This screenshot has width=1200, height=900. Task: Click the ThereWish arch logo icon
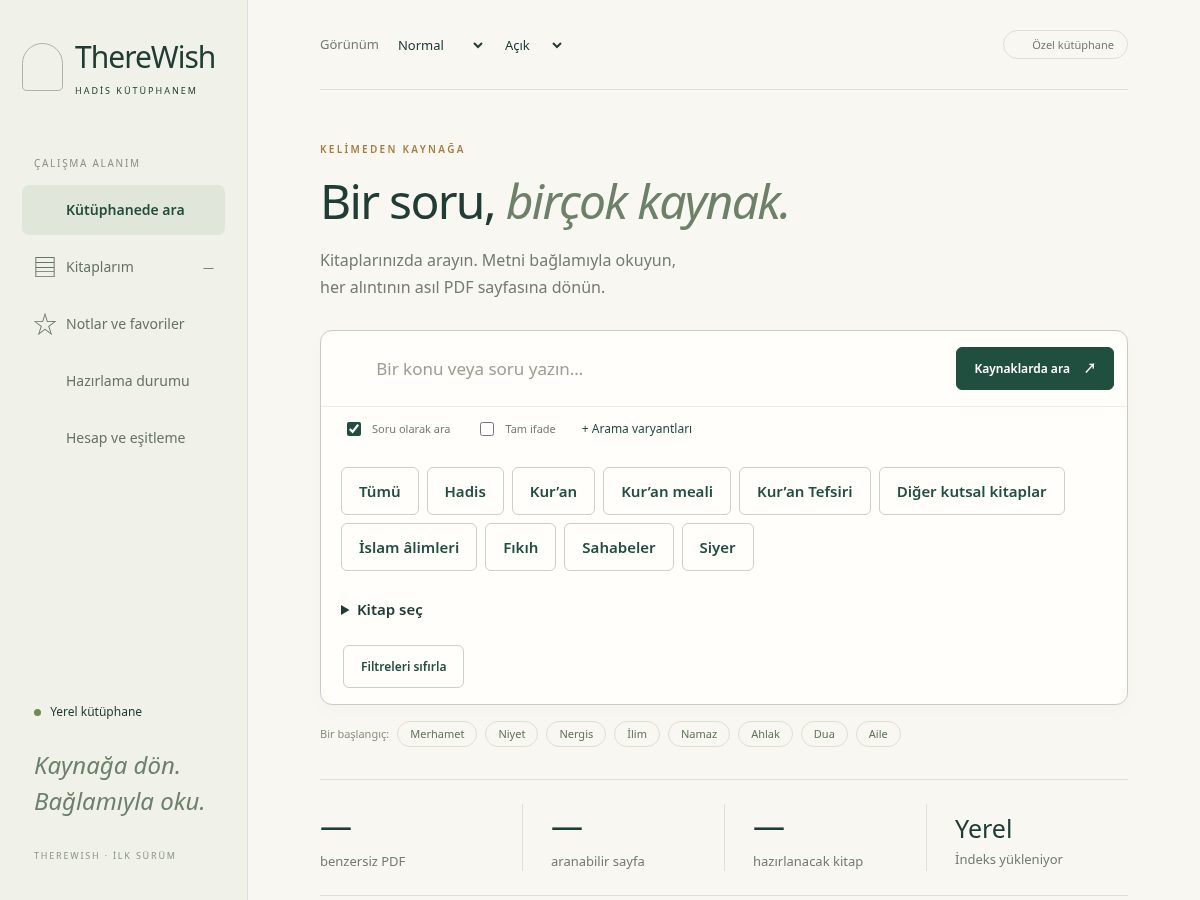click(x=42, y=67)
